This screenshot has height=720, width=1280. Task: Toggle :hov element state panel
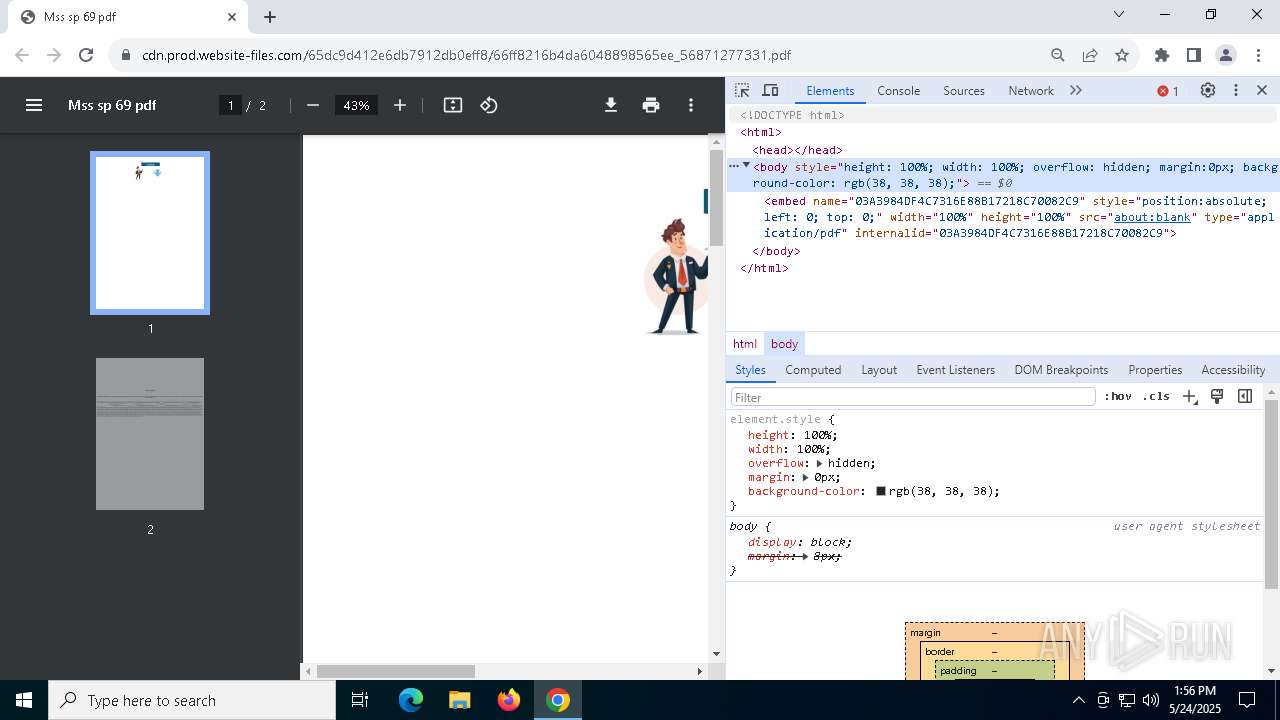pos(1118,397)
